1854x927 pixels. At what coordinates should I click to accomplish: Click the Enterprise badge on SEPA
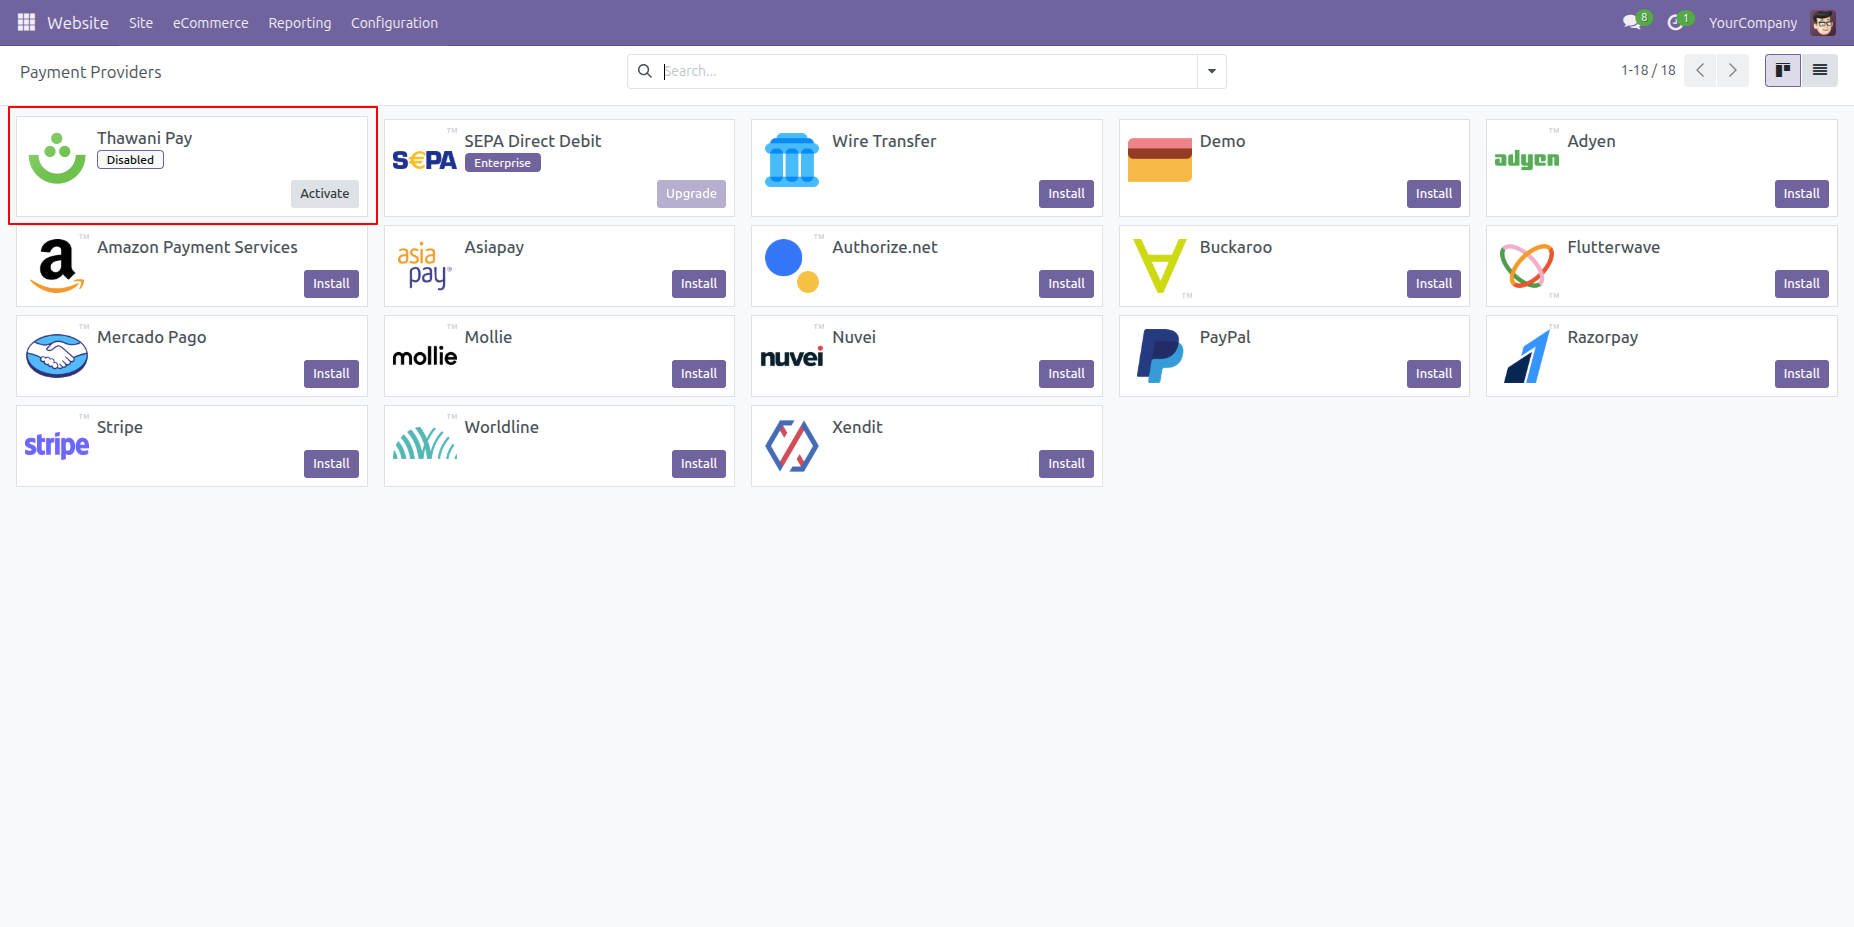pyautogui.click(x=502, y=163)
